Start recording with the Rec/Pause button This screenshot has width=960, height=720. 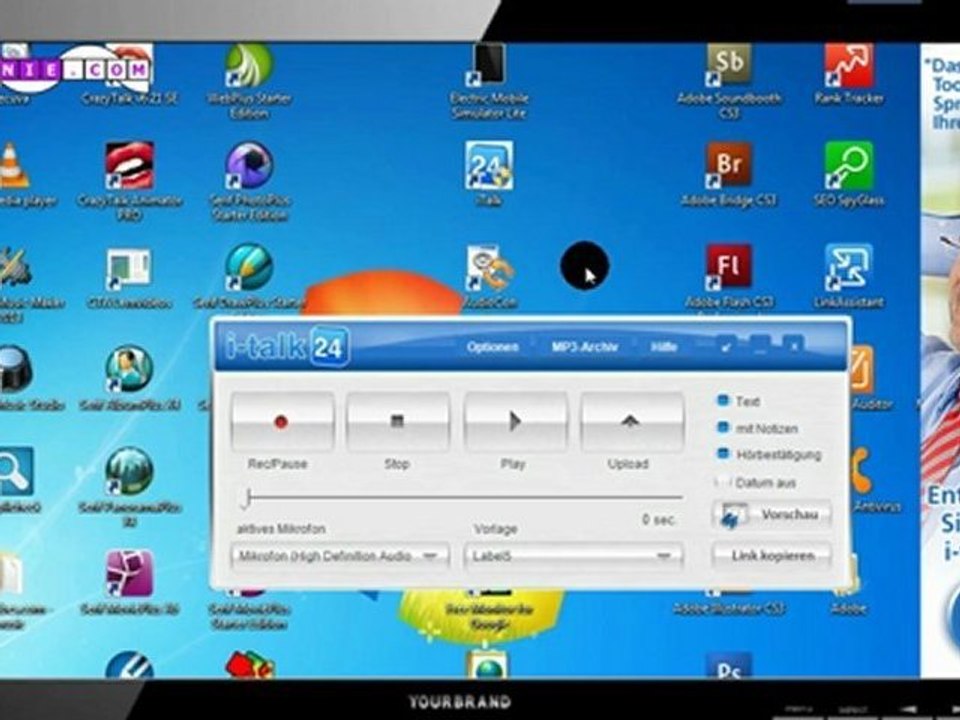[x=282, y=422]
